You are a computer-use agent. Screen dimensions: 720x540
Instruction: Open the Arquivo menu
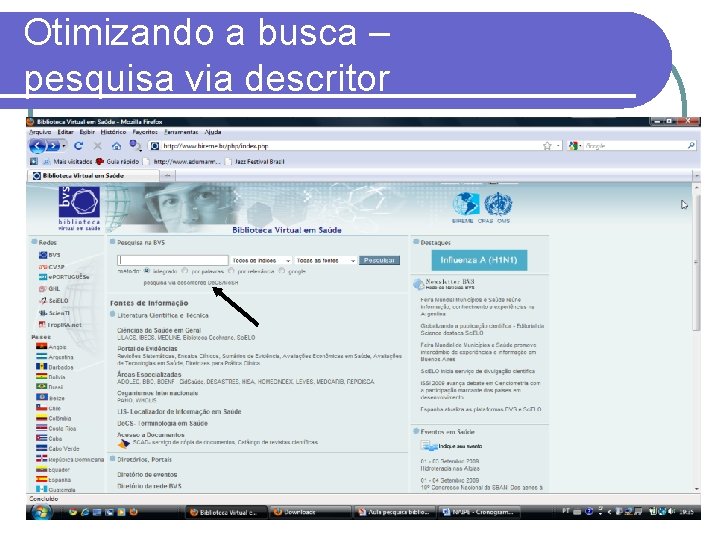40,132
